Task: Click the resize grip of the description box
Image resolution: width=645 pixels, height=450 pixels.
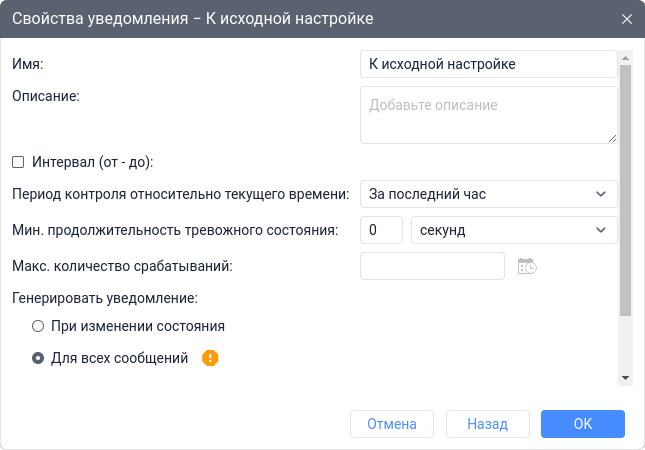Action: (612, 139)
